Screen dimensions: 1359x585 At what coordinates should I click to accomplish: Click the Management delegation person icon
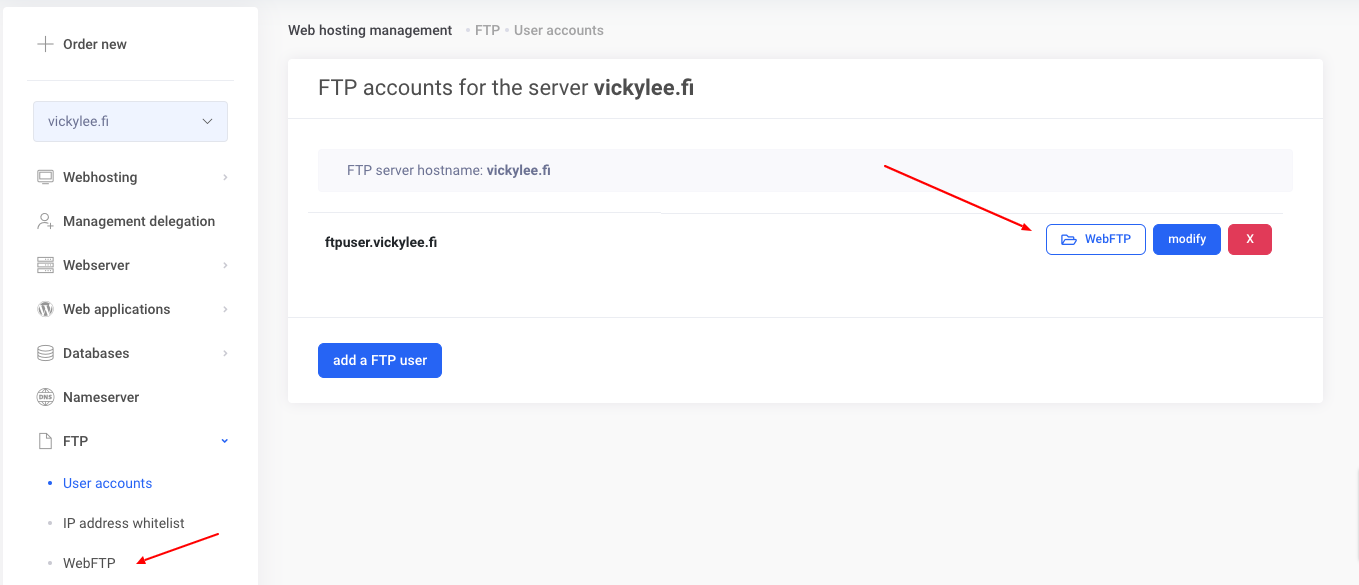pyautogui.click(x=45, y=221)
